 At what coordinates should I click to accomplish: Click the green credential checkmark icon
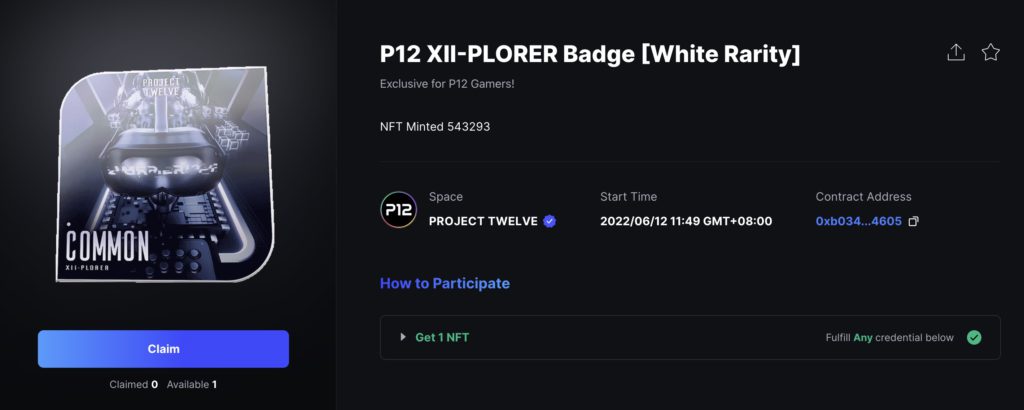point(974,338)
